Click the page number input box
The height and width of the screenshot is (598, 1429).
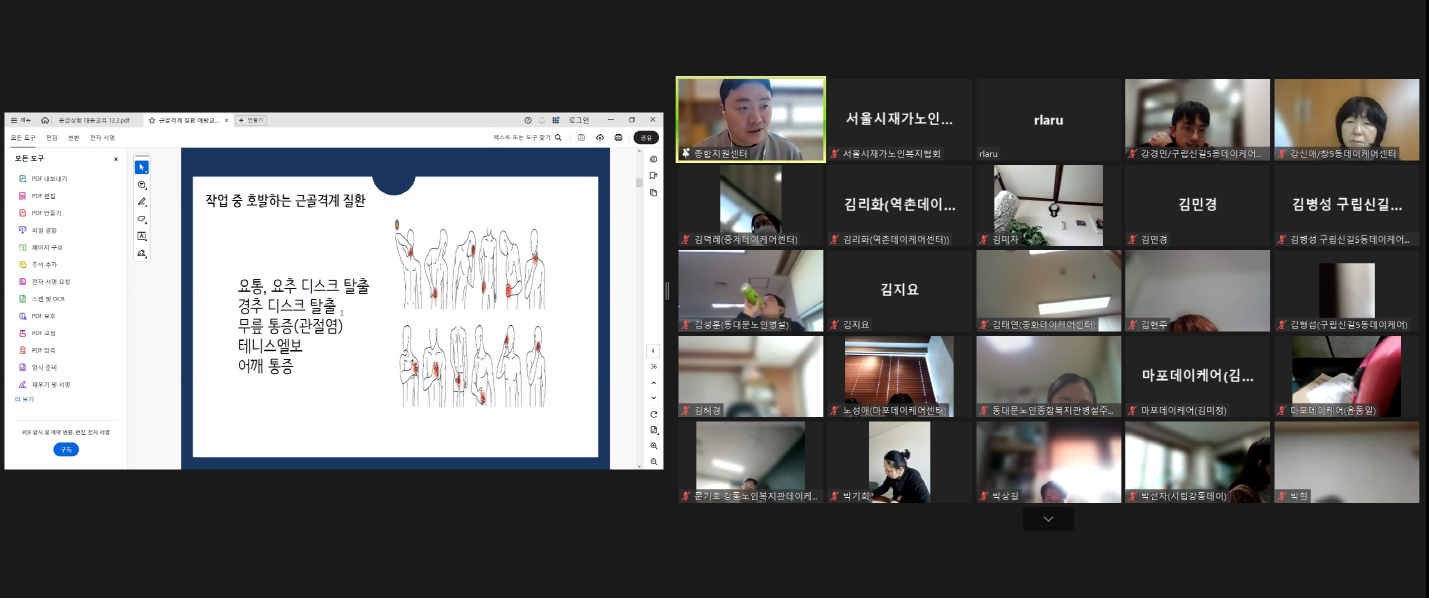point(653,351)
